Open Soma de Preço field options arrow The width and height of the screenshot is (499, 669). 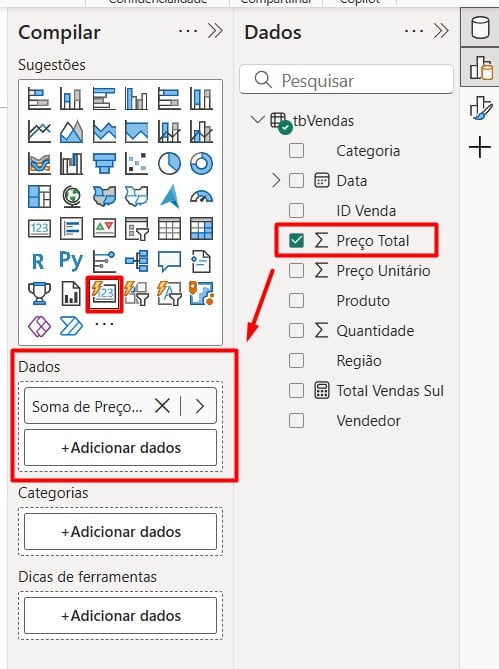coord(200,406)
